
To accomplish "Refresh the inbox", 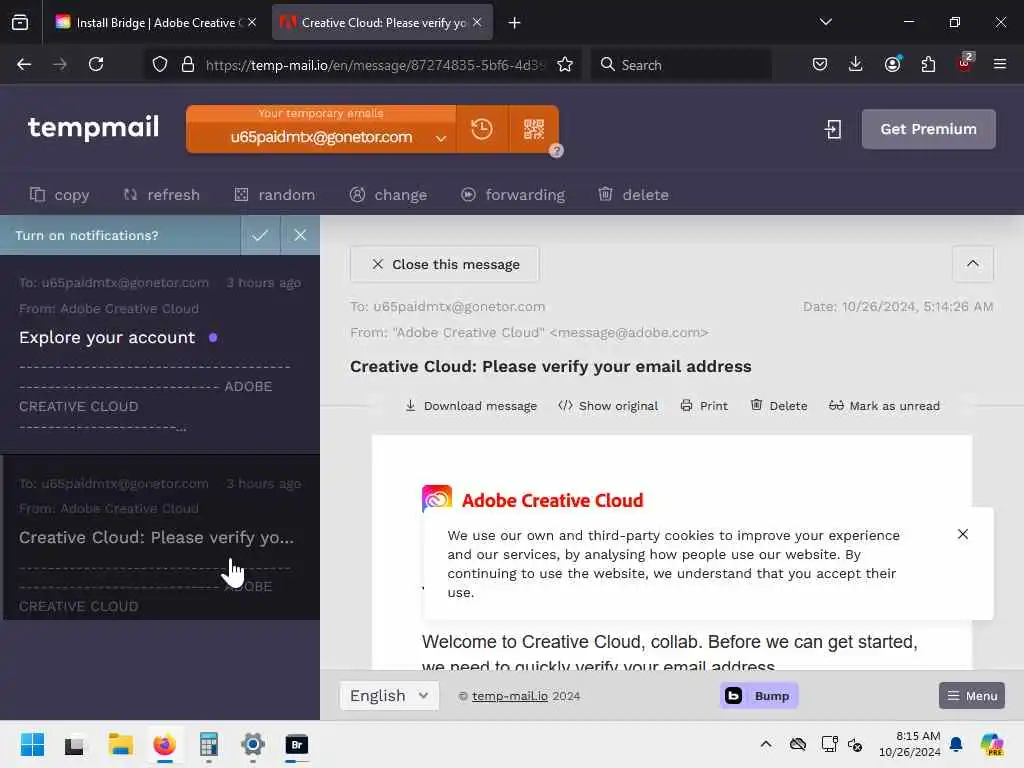I will click(x=161, y=195).
